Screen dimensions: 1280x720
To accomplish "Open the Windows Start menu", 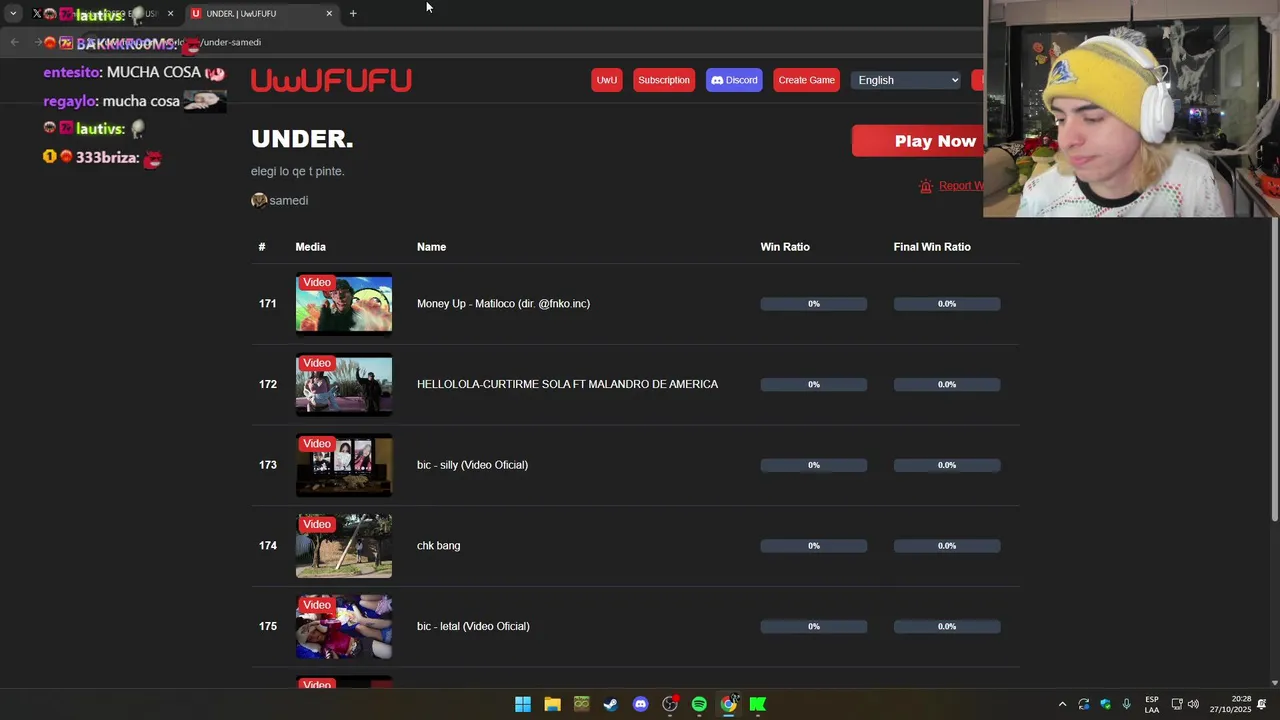I will pyautogui.click(x=523, y=704).
